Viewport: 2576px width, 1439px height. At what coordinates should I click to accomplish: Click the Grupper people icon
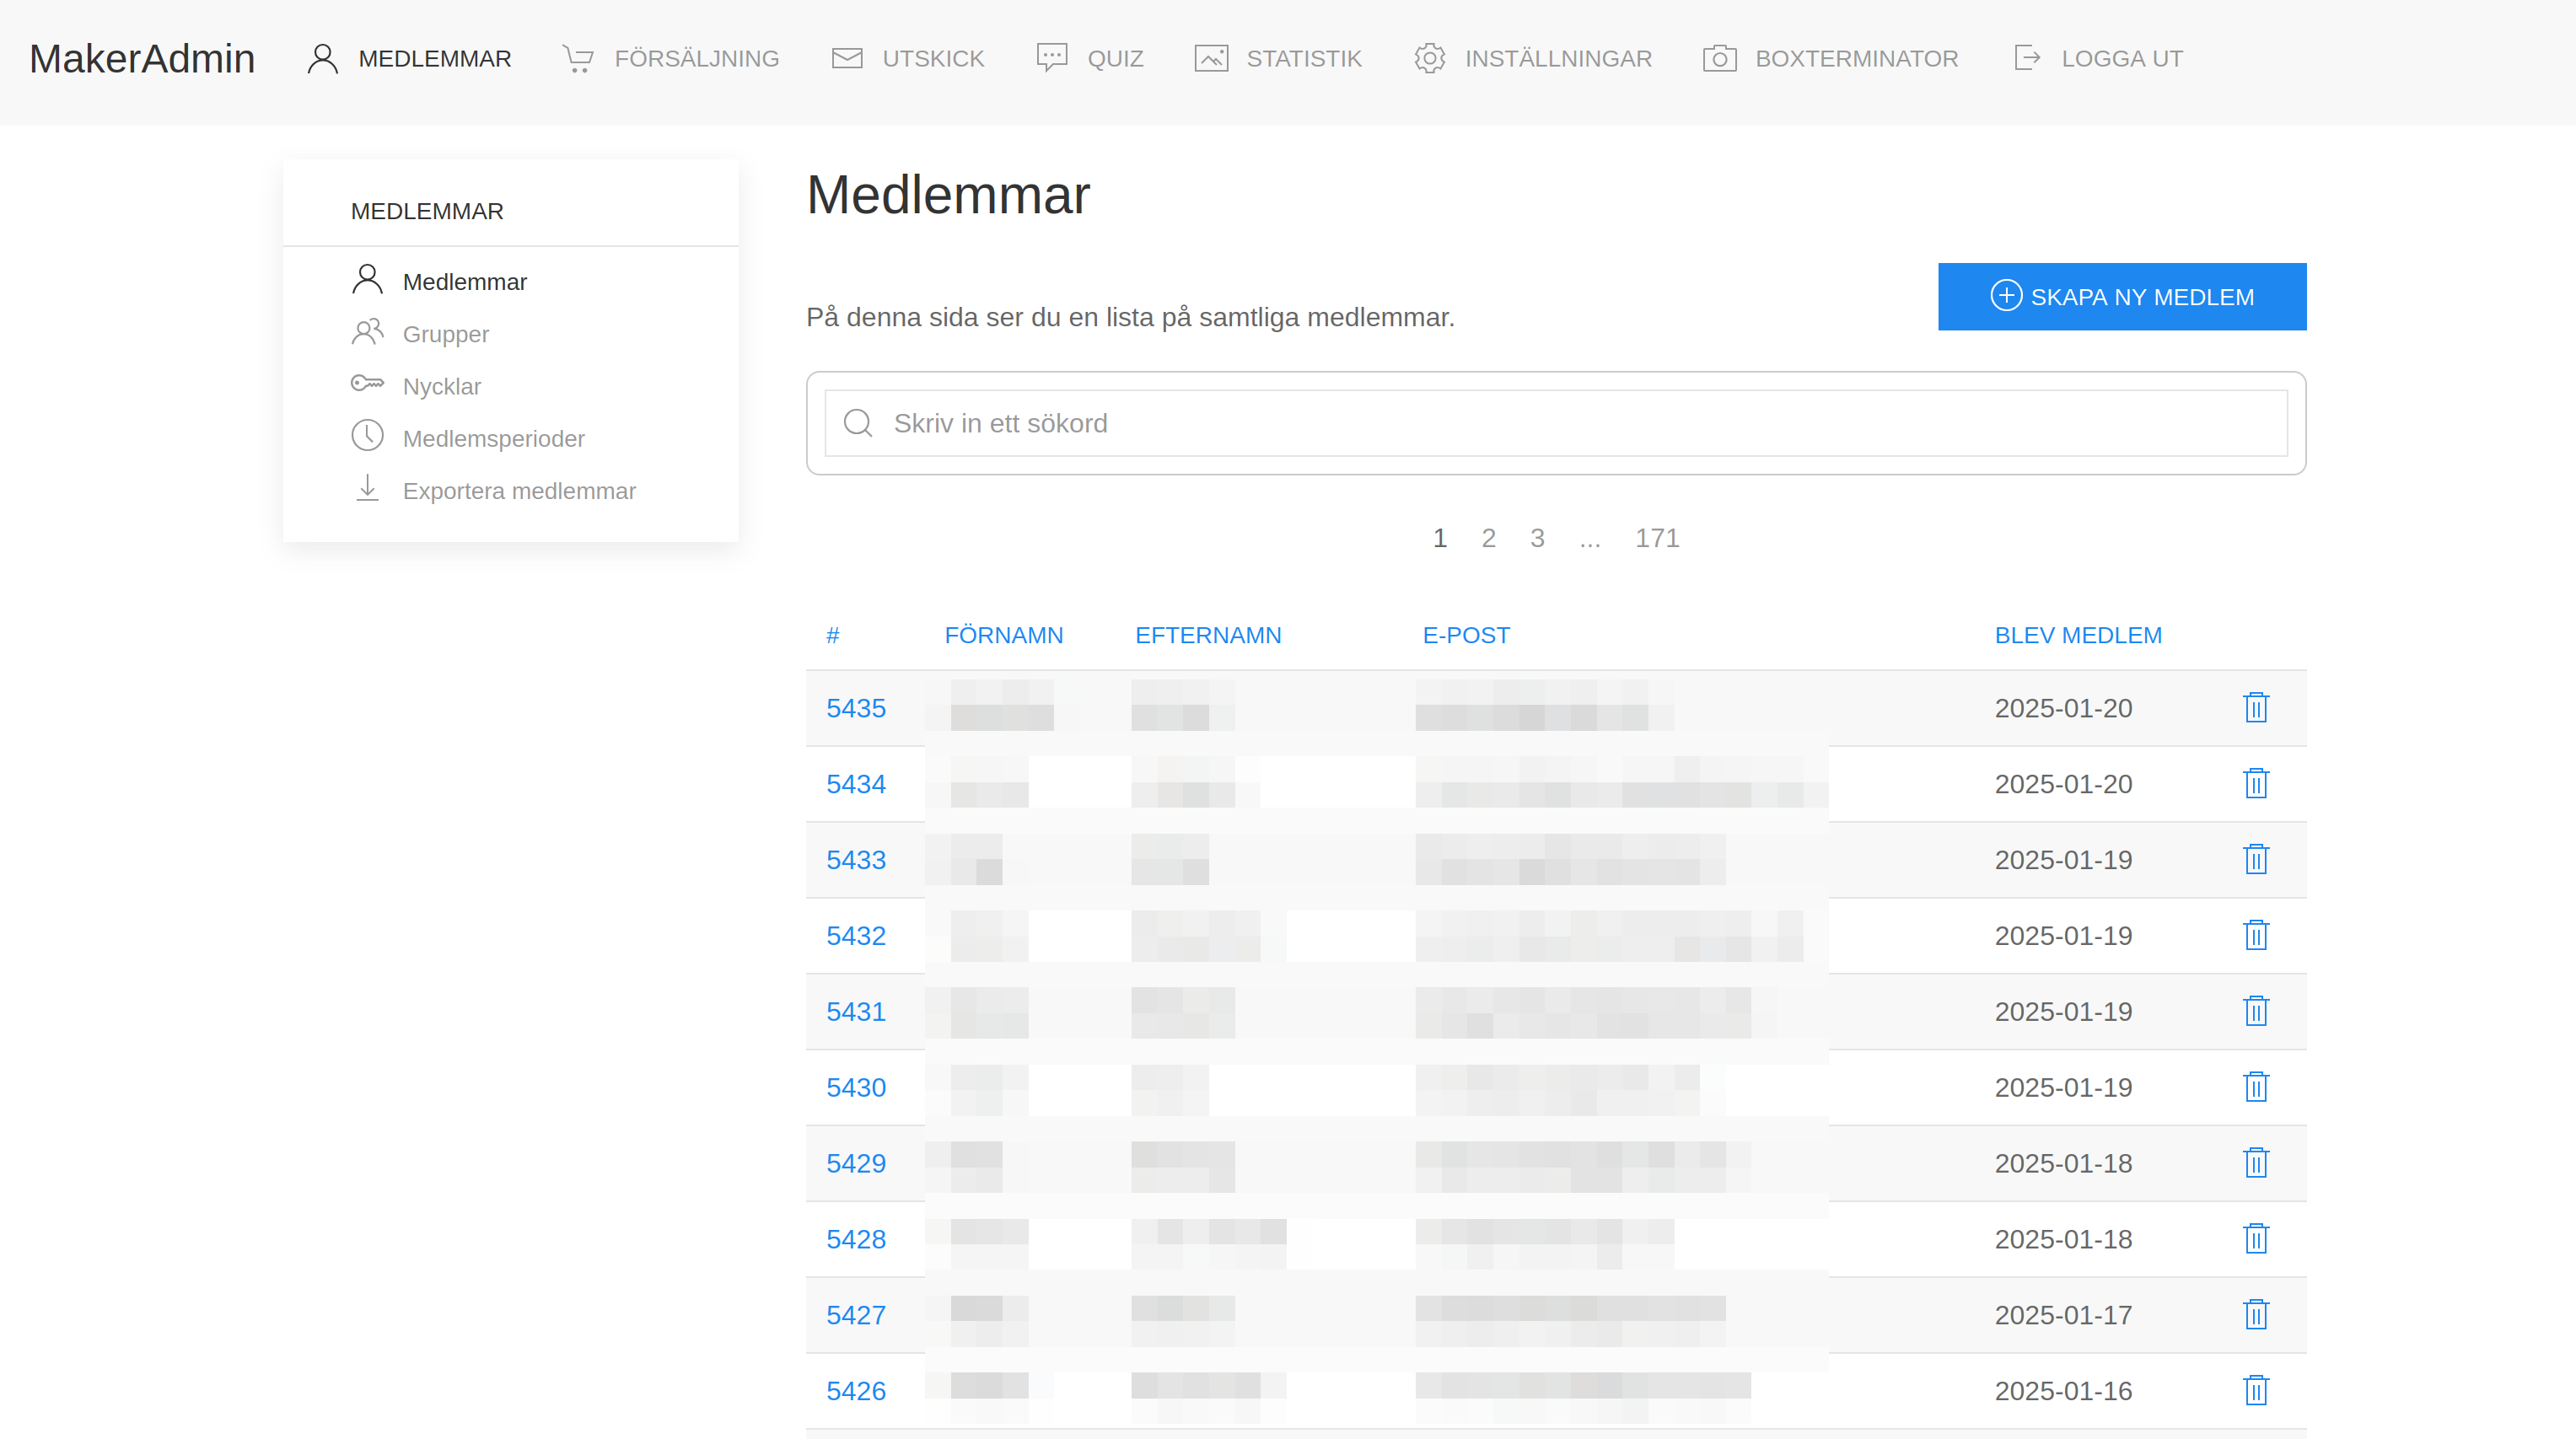click(x=367, y=332)
